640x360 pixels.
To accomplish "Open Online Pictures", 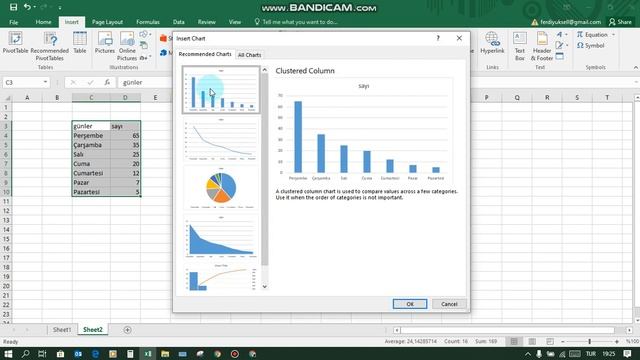I will [127, 46].
